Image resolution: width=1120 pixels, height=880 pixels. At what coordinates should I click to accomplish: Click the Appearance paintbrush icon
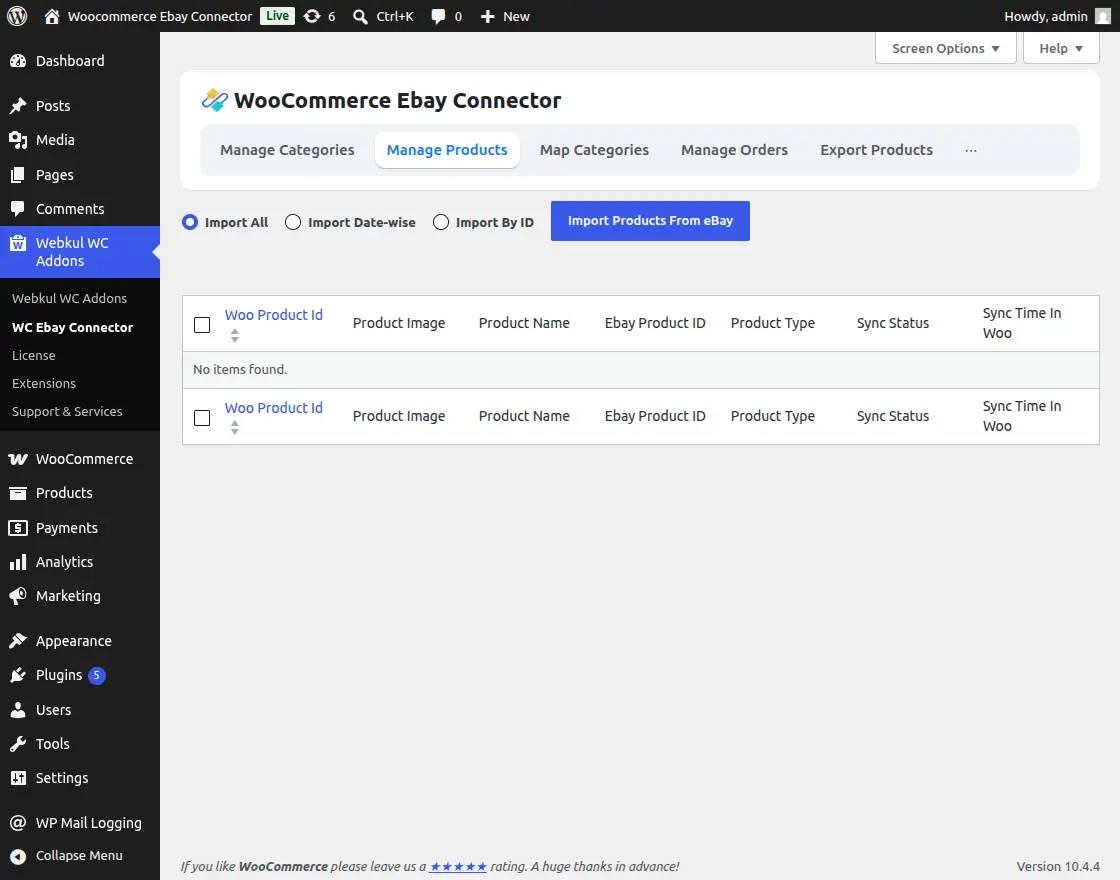pos(18,641)
